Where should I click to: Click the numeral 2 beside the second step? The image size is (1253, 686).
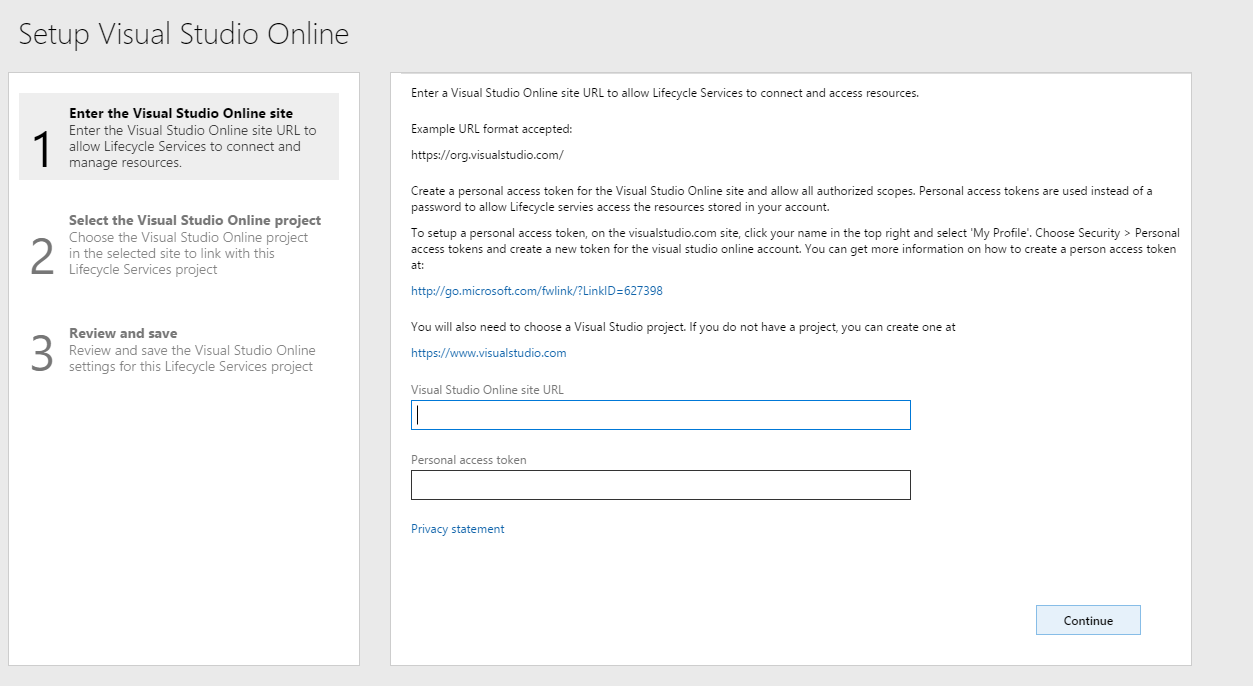click(41, 253)
